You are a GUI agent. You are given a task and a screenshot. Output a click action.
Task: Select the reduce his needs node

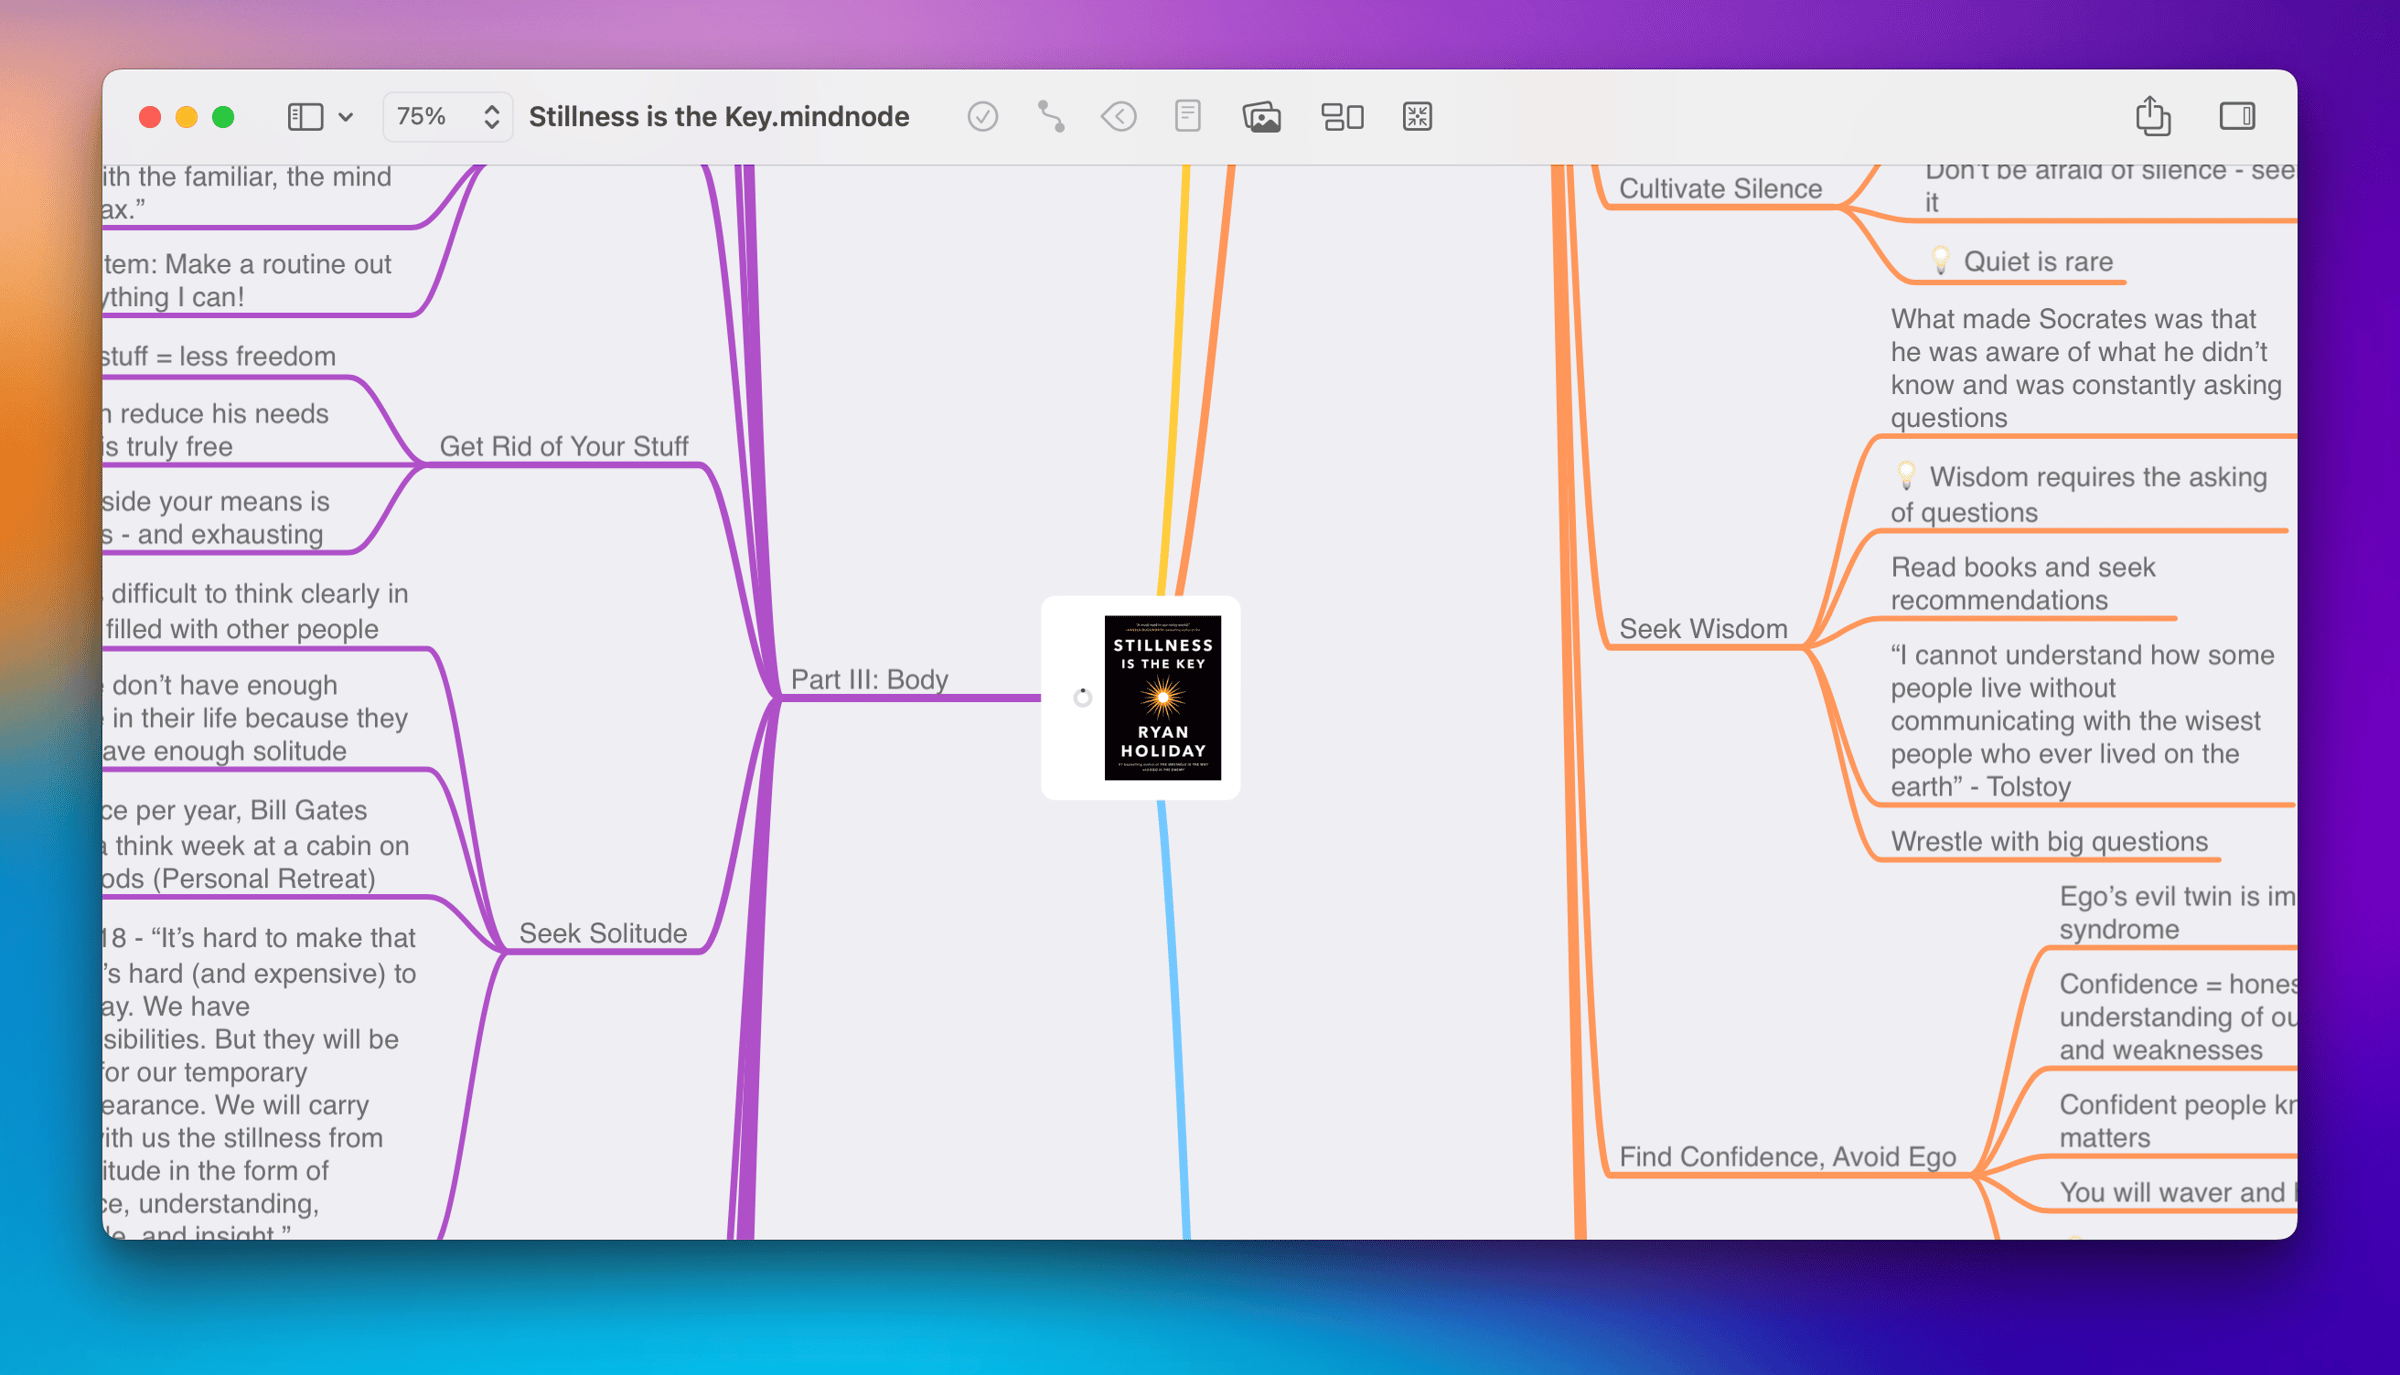[x=216, y=430]
